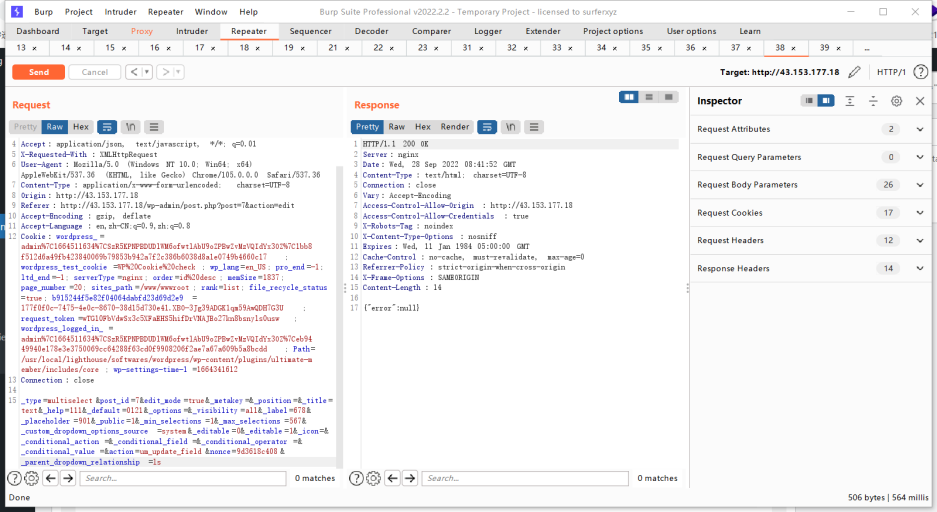The height and width of the screenshot is (512, 937).
Task: Jump to previous match in request search
Action: 51,478
